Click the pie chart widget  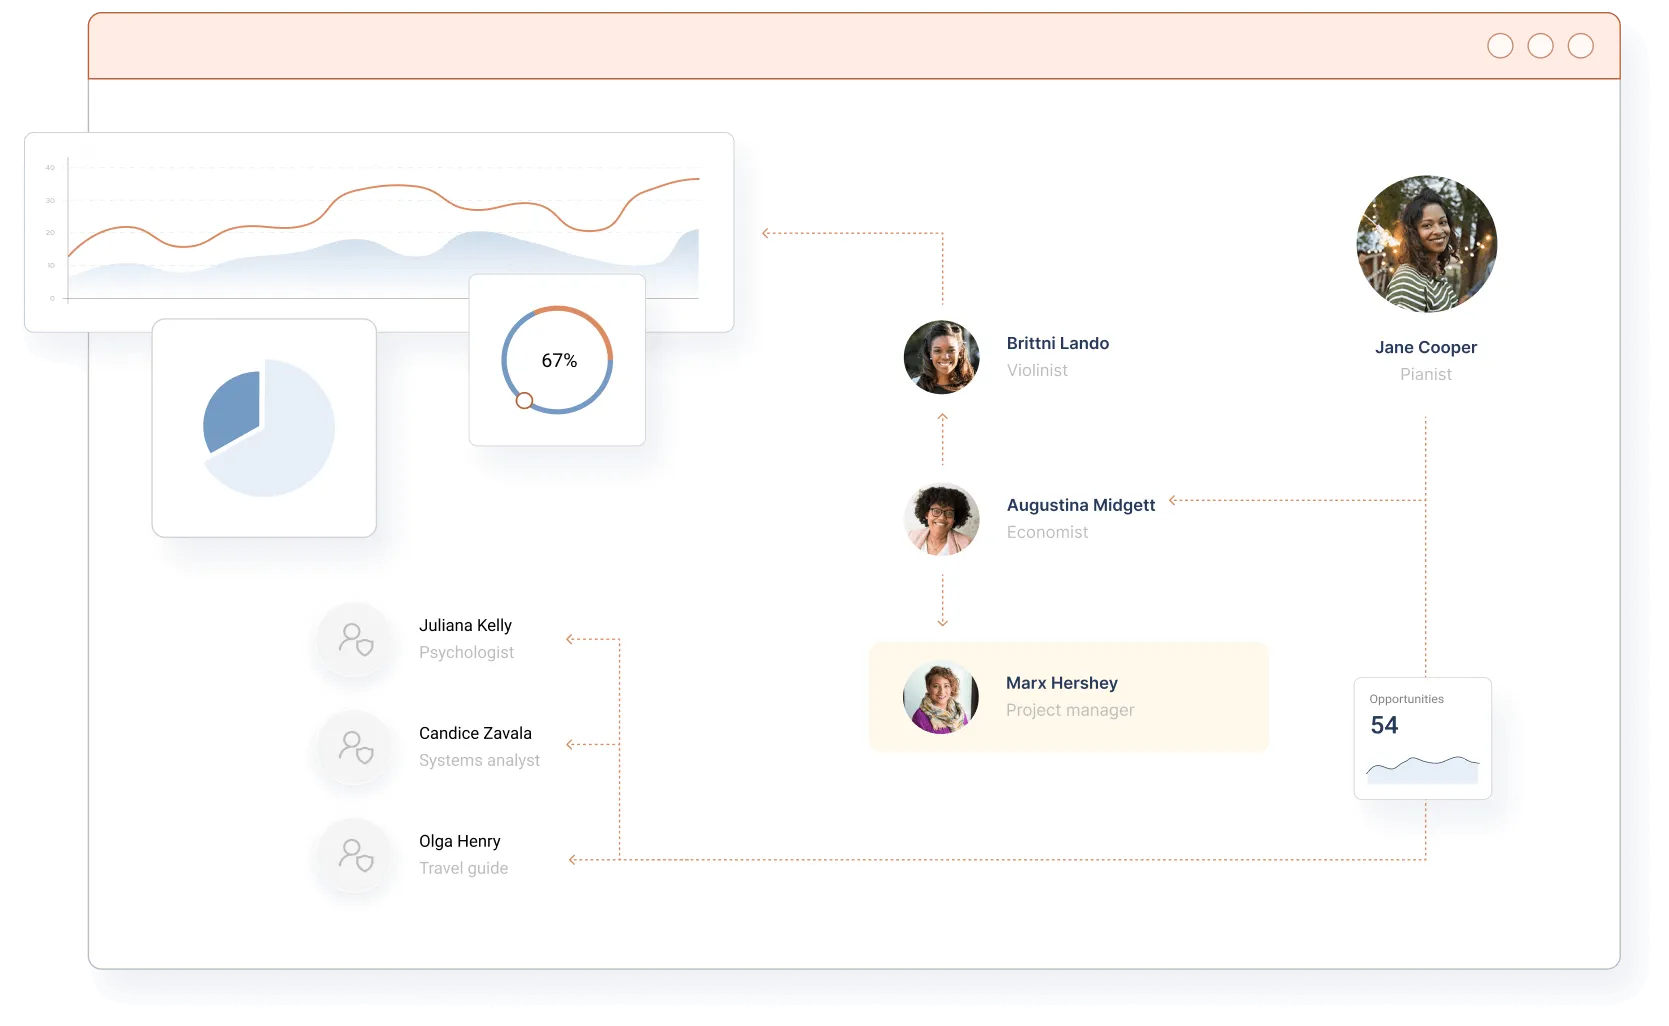point(264,427)
